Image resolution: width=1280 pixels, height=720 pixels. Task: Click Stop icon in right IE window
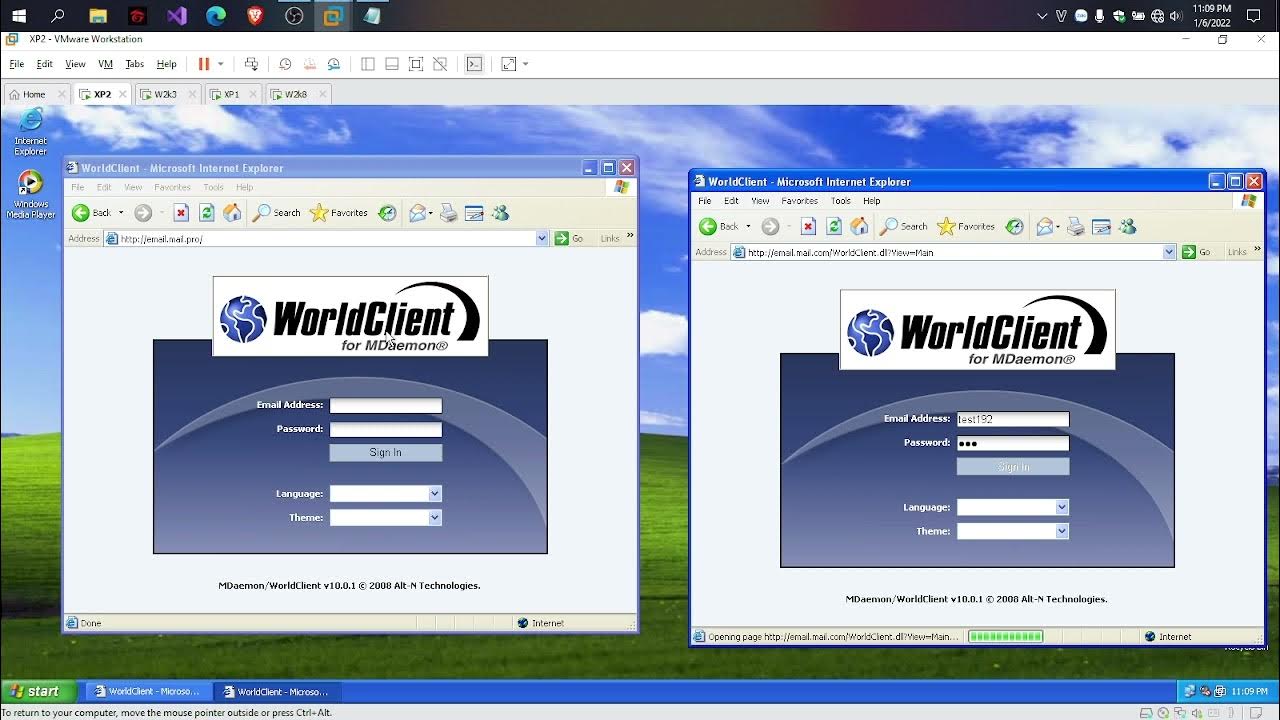click(808, 227)
